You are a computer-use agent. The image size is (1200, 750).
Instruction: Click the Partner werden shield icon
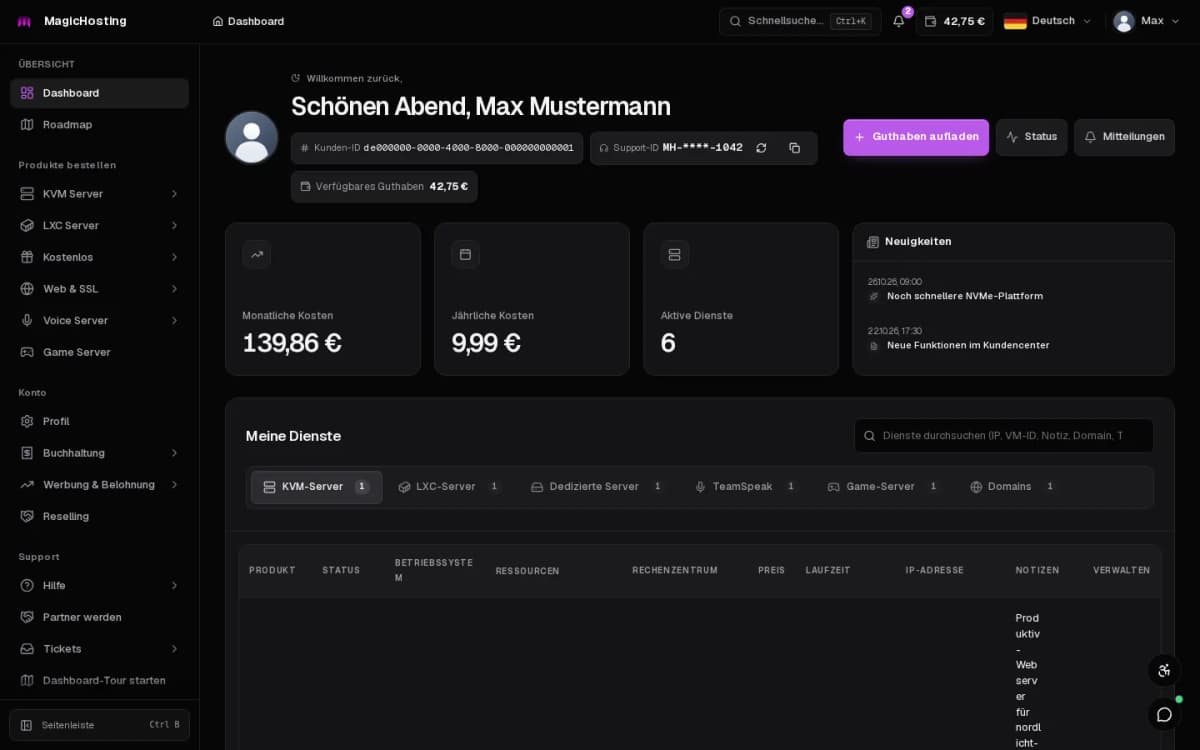27,618
